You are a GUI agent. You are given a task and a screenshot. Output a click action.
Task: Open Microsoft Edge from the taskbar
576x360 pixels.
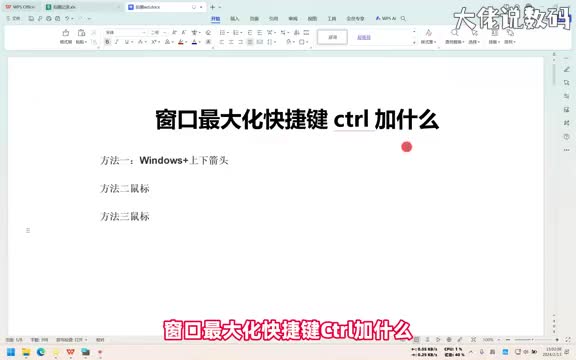pyautogui.click(x=41, y=352)
